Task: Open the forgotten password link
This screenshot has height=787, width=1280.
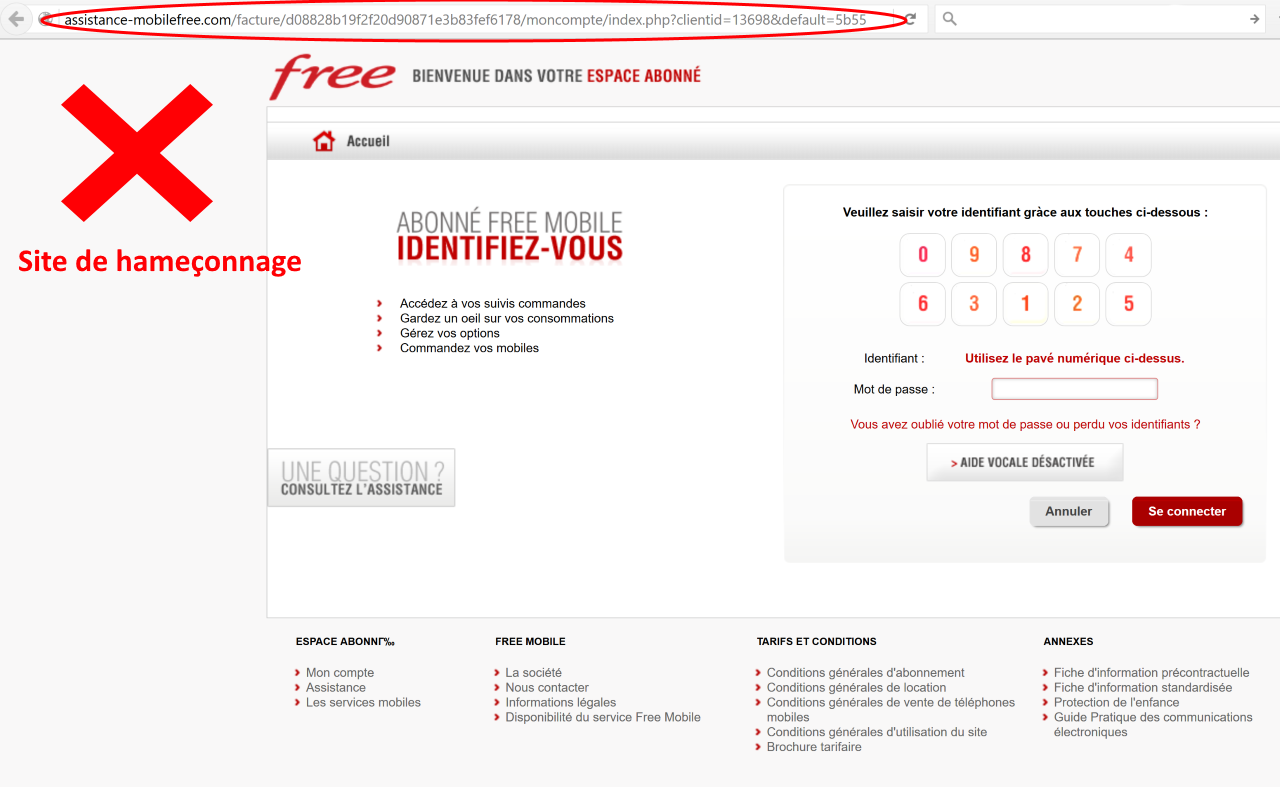Action: 1025,424
